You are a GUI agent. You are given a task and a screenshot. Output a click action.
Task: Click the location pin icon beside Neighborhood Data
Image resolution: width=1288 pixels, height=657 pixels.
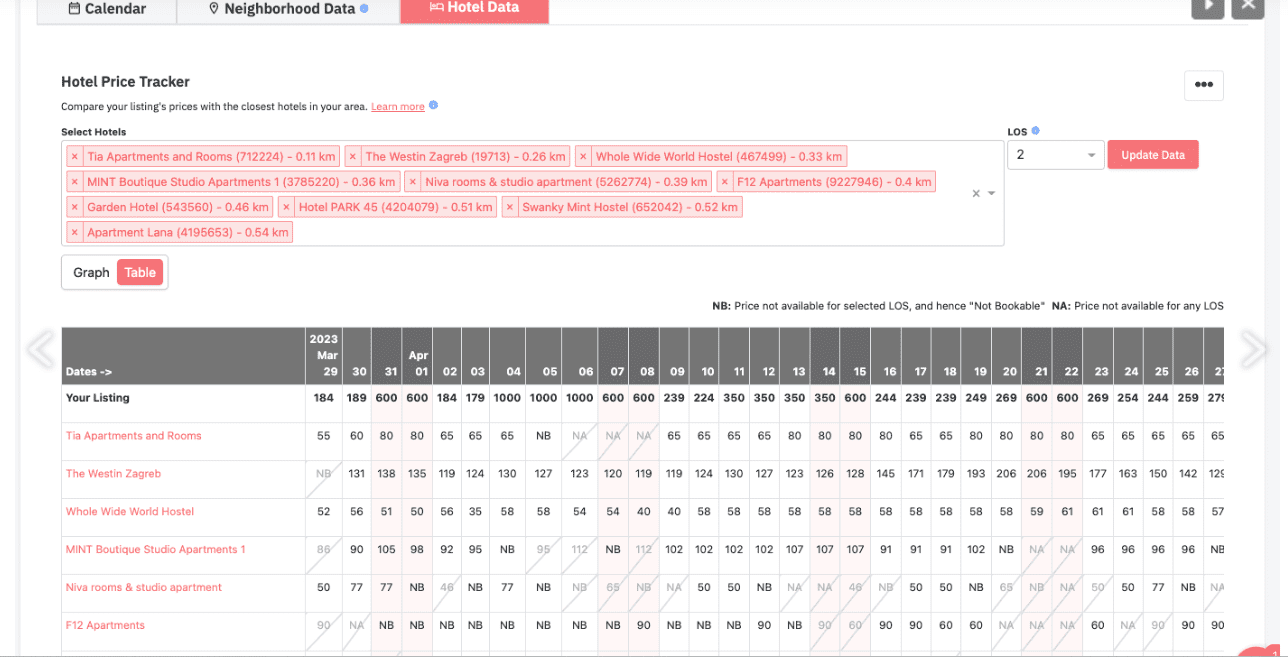214,8
